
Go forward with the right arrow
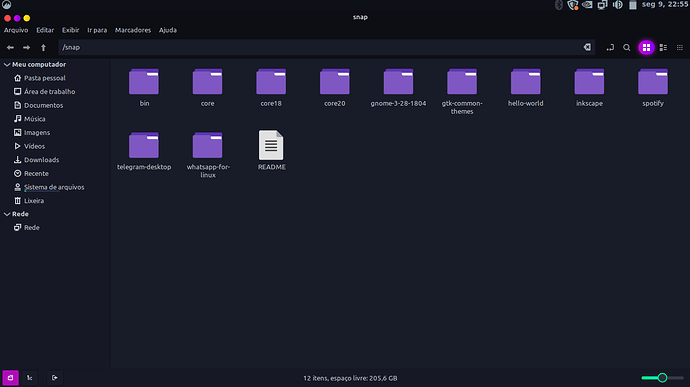click(x=26, y=48)
